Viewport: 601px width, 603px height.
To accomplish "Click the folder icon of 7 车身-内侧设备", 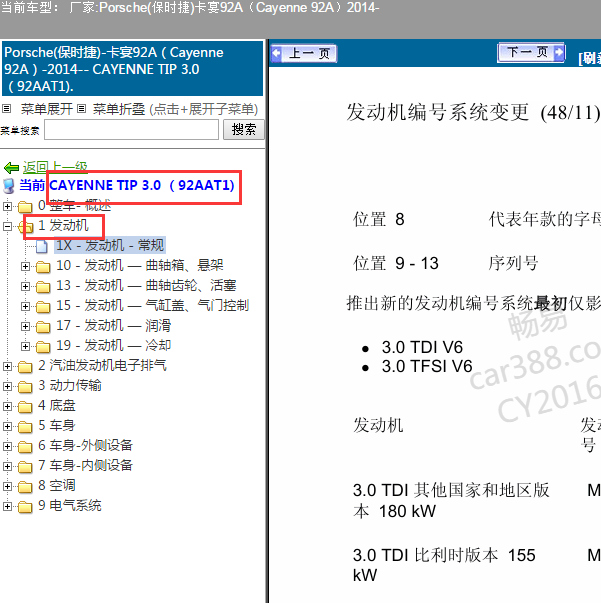I will tap(25, 466).
